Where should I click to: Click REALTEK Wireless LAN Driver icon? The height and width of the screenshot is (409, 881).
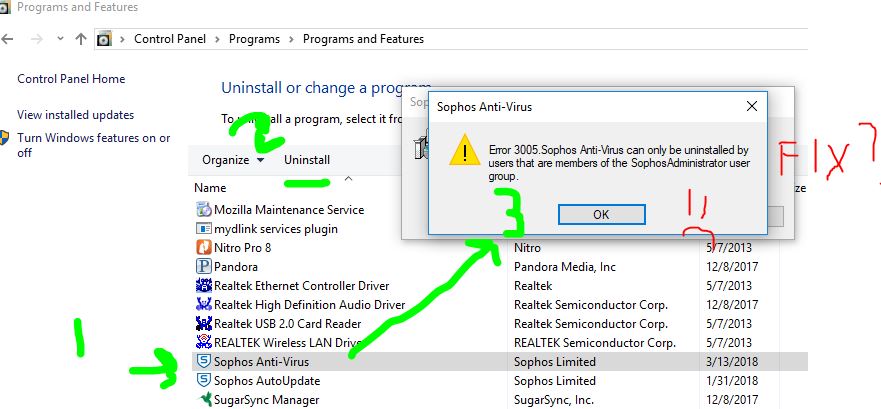203,342
